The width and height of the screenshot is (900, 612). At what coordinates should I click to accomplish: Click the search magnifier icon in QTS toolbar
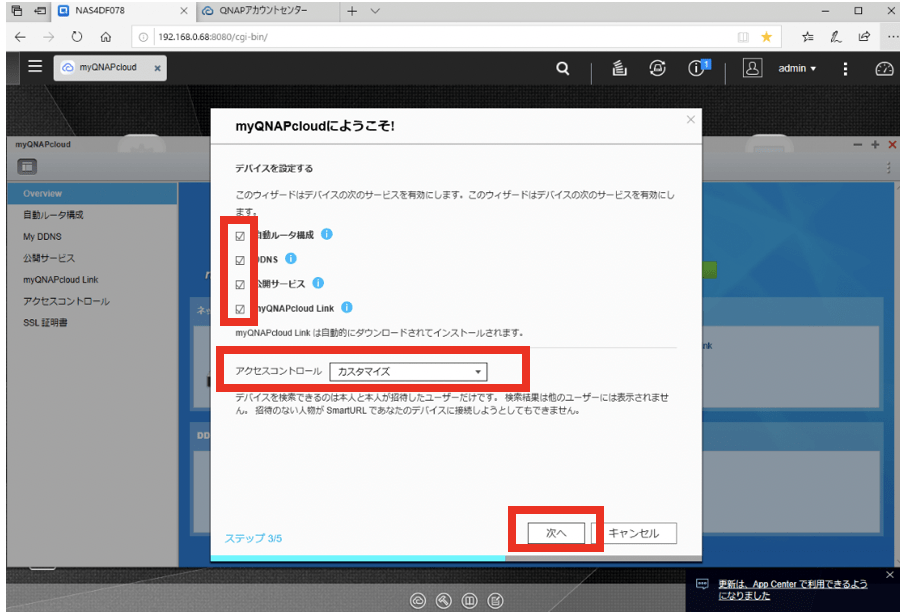(562, 68)
